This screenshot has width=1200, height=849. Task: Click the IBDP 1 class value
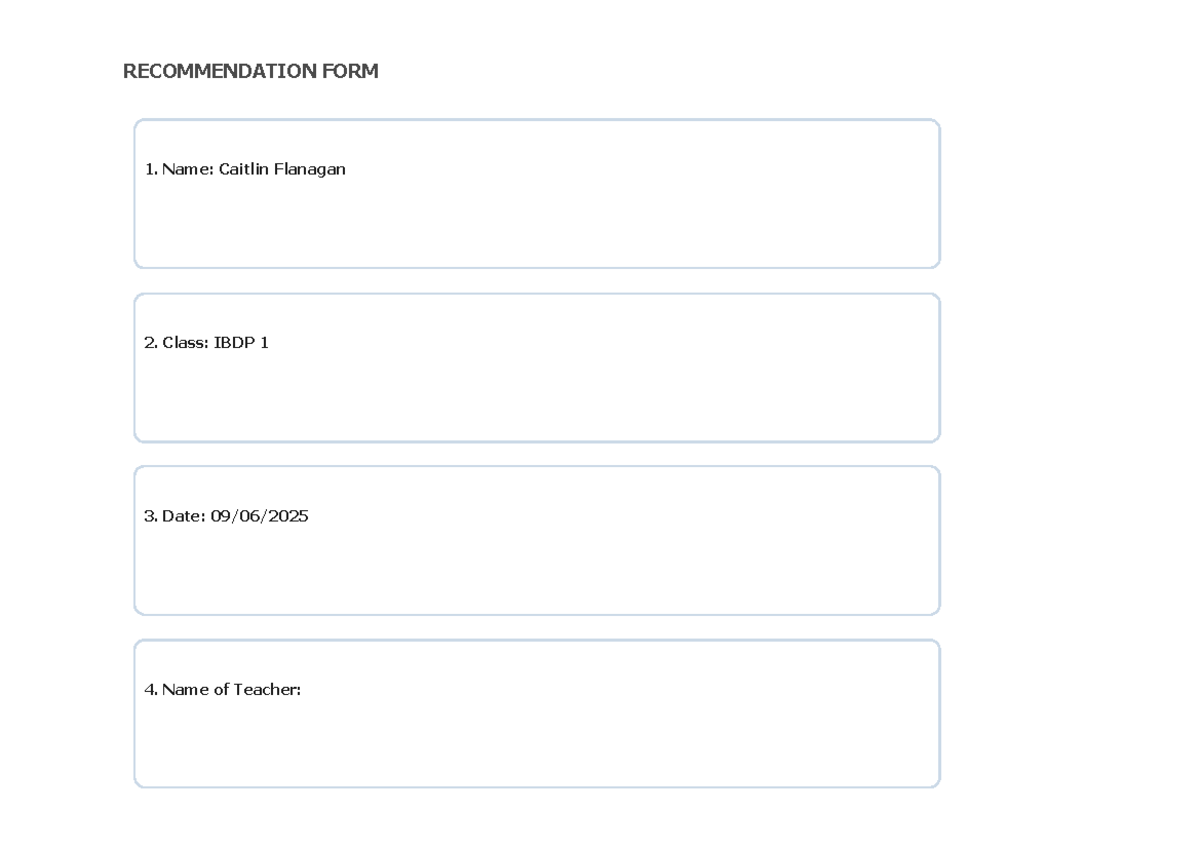241,343
